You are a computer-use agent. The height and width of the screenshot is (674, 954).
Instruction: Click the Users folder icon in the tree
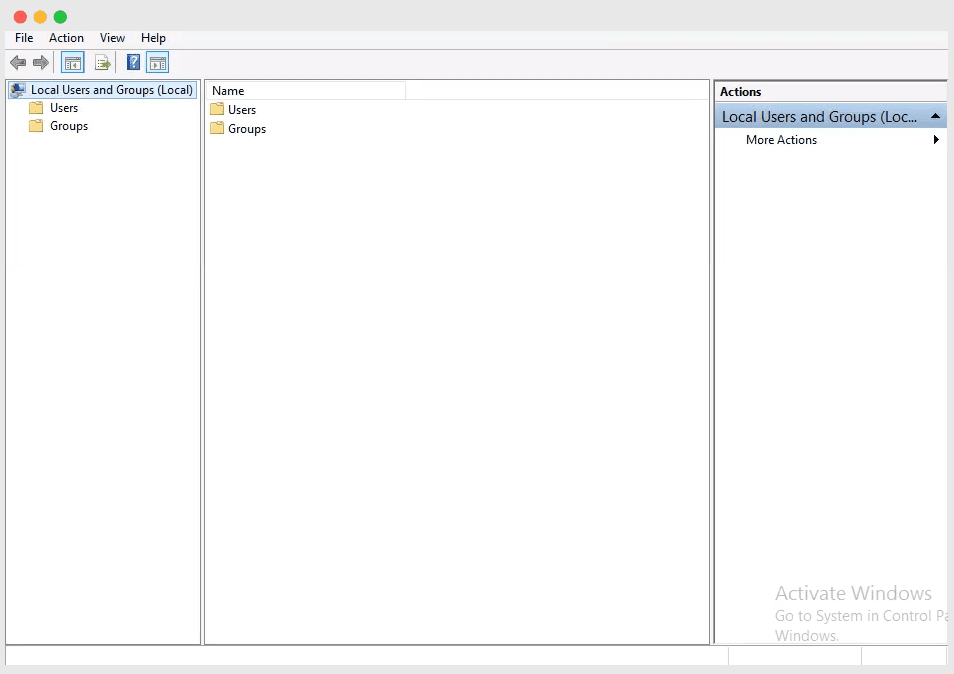coord(36,108)
